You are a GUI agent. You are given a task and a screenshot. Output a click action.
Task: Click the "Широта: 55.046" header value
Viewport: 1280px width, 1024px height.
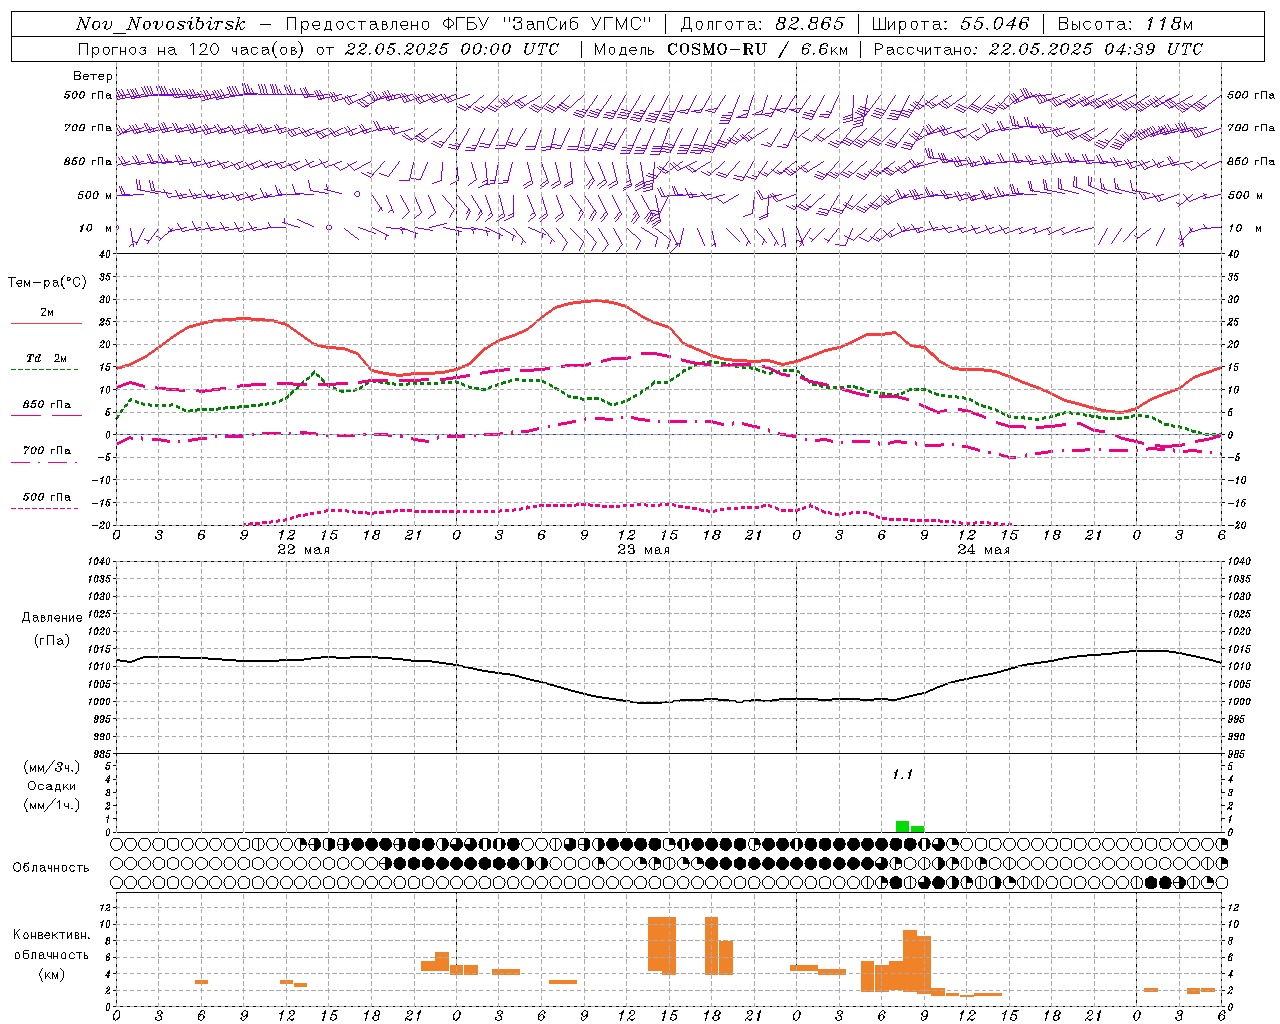pos(951,24)
